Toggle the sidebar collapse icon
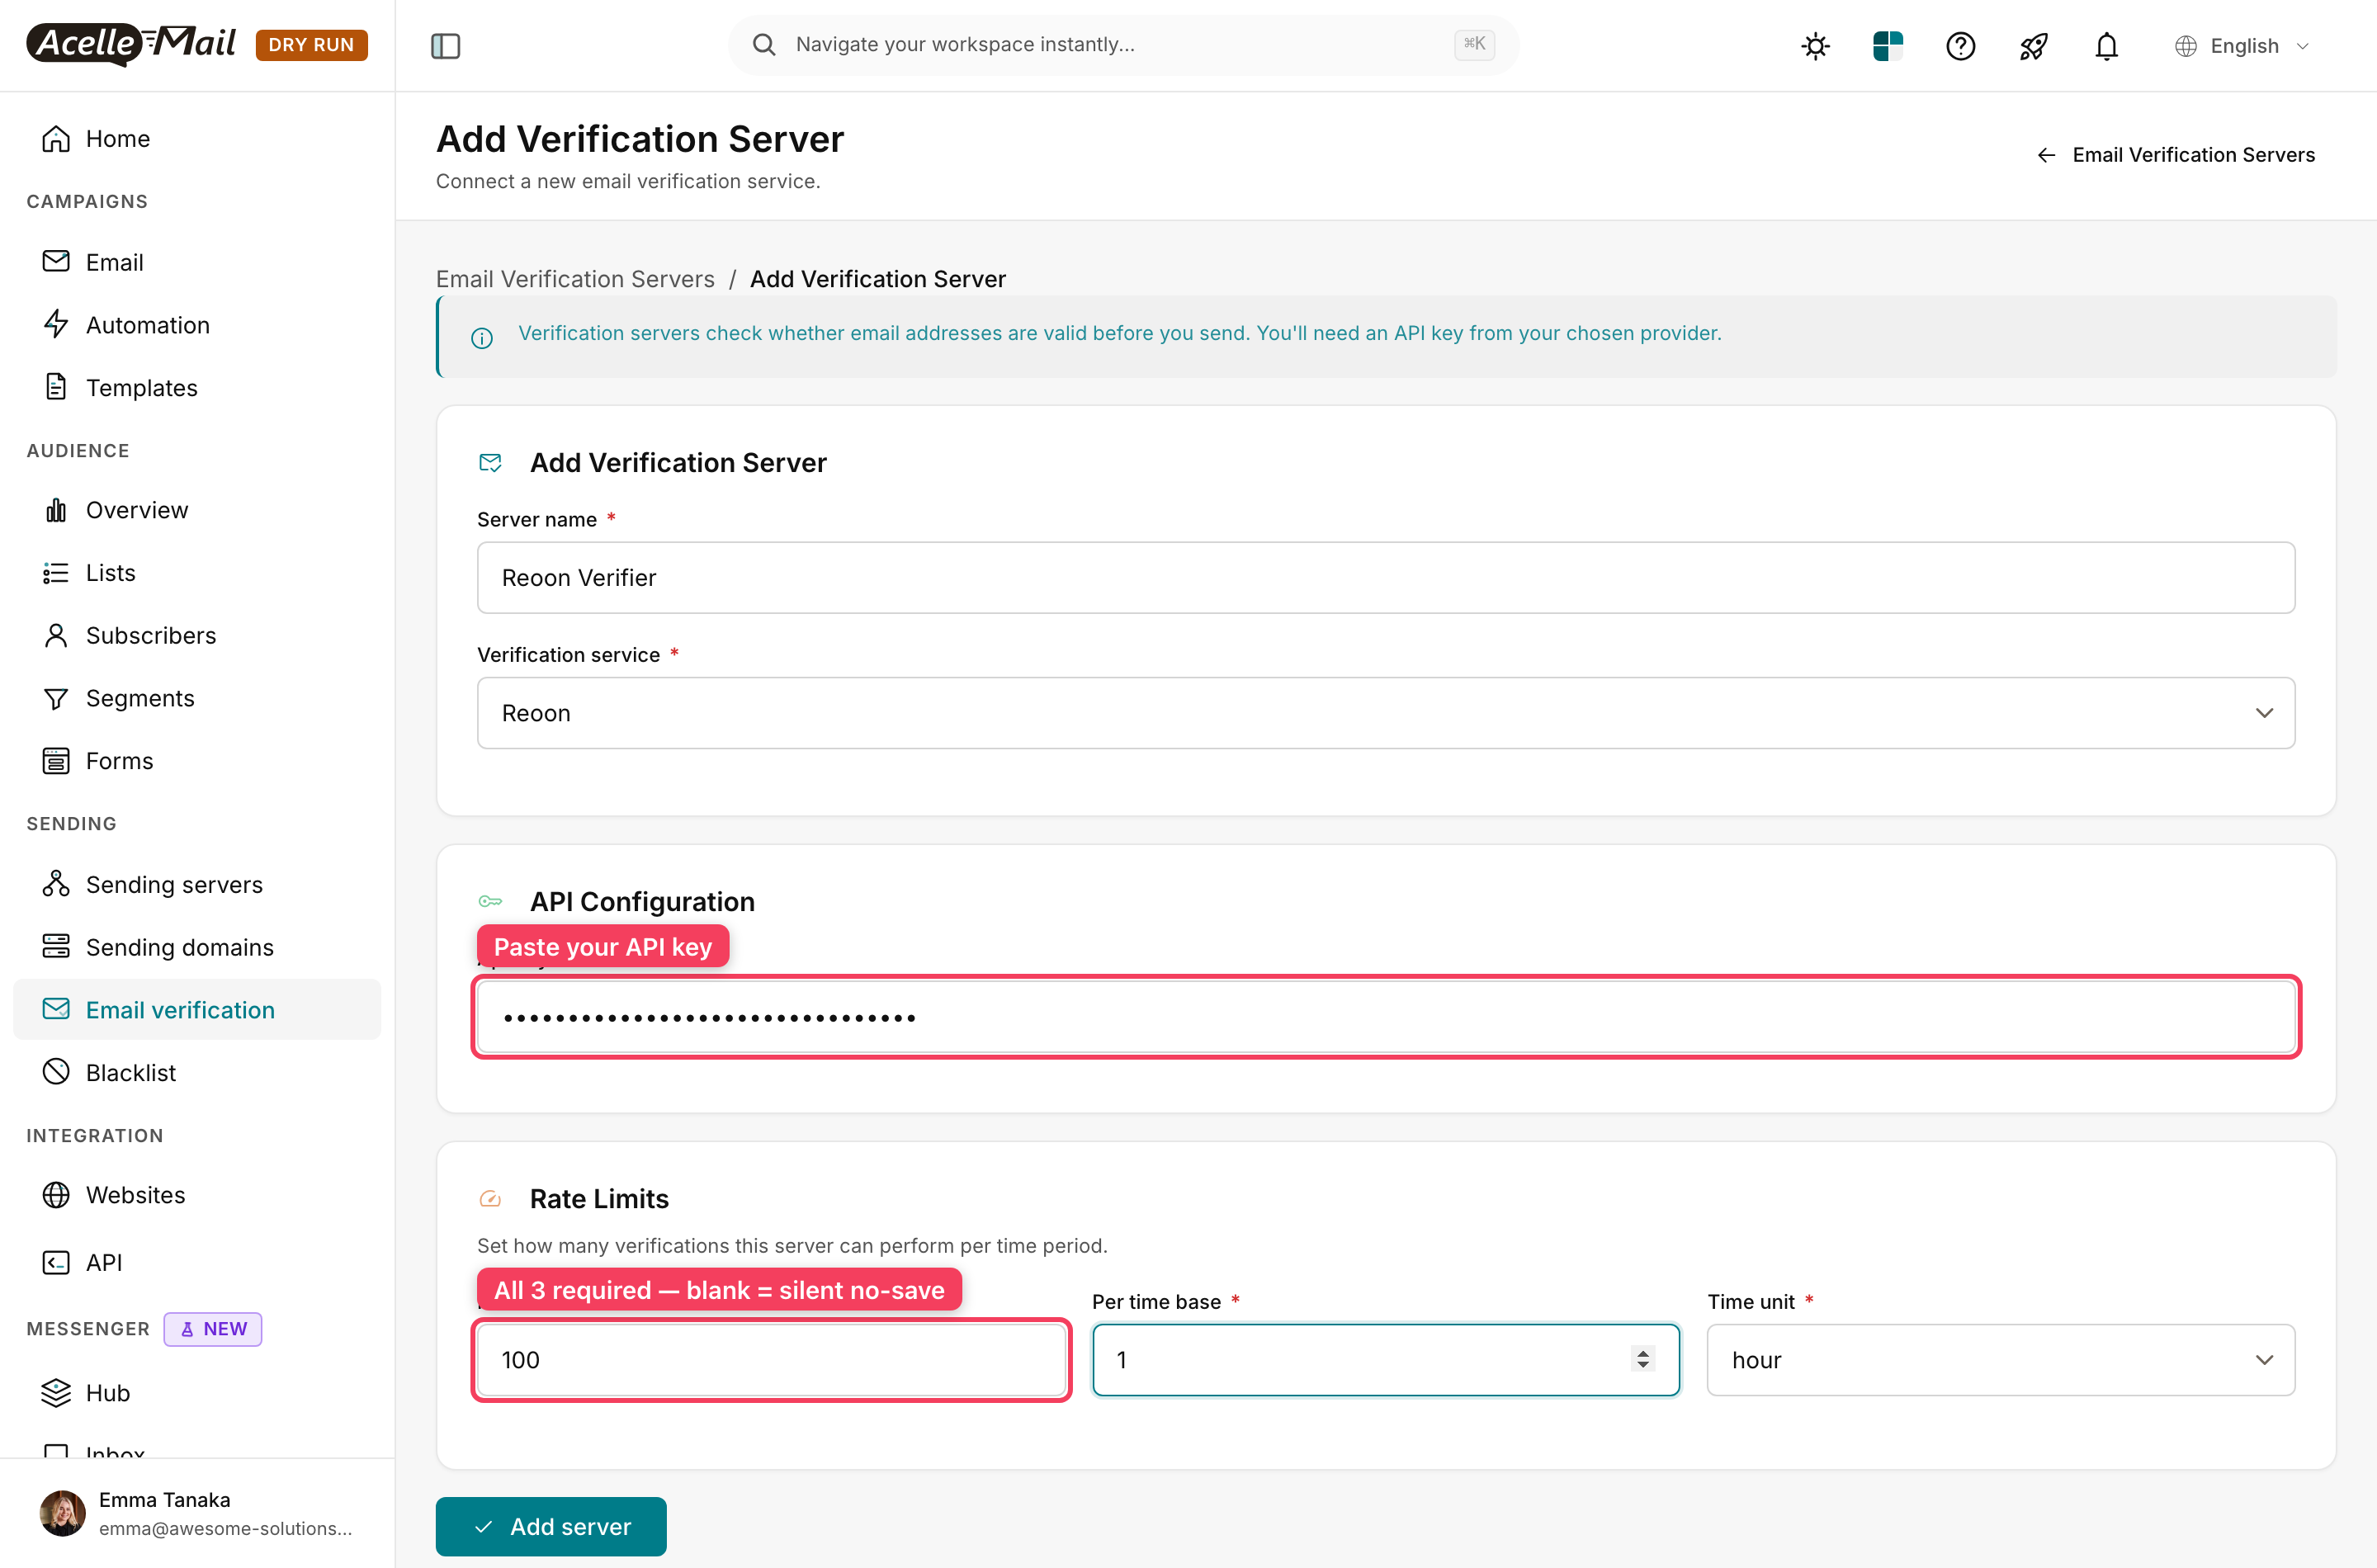 (x=445, y=46)
